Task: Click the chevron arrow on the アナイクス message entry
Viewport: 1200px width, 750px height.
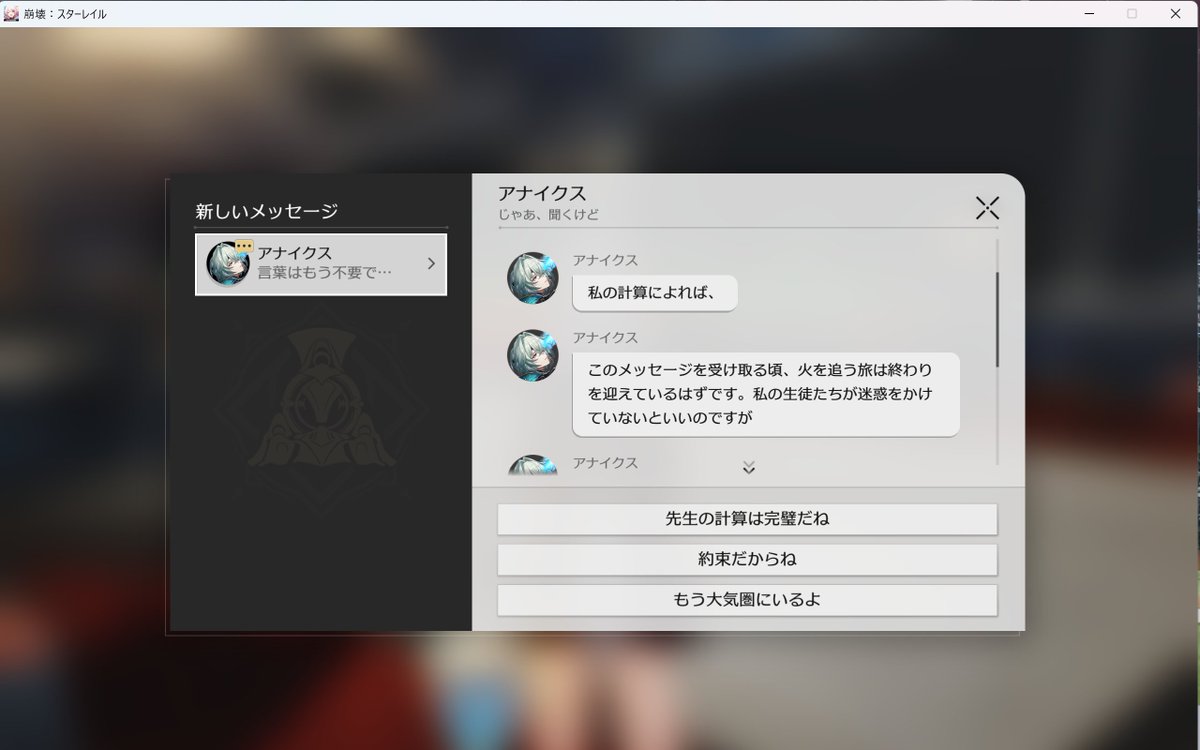Action: (x=431, y=264)
